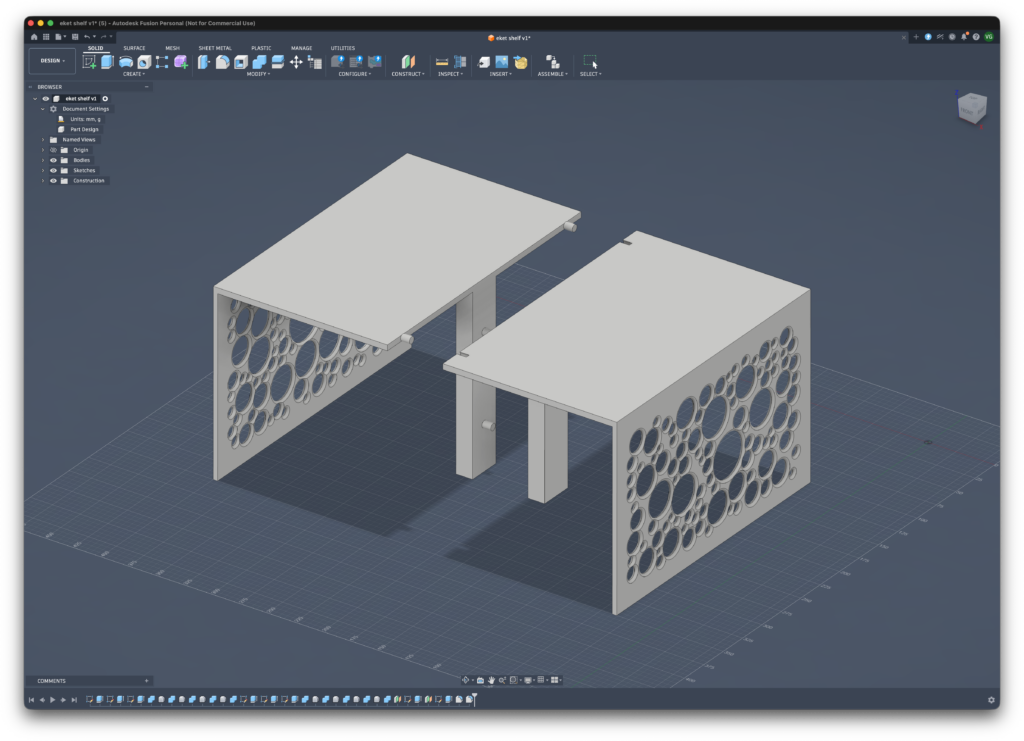This screenshot has height=741, width=1024.
Task: Play the timeline history
Action: coord(53,700)
